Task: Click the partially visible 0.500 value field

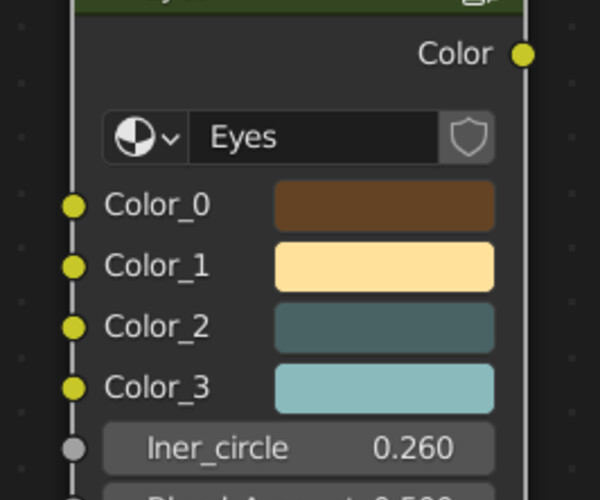Action: (x=299, y=492)
